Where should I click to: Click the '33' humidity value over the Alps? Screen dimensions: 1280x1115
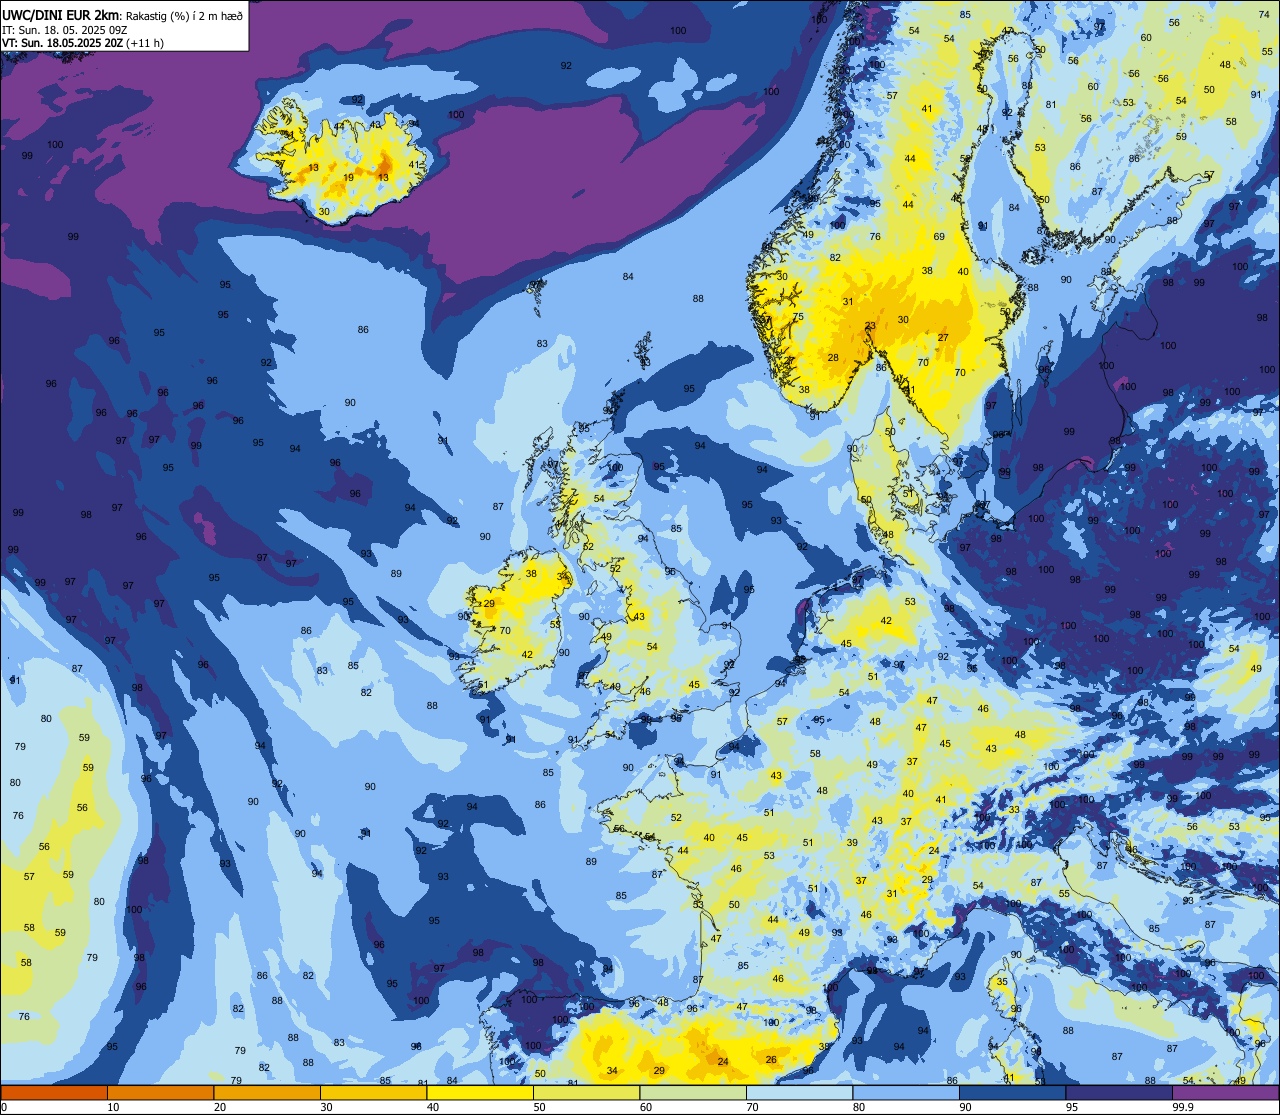pos(1014,810)
